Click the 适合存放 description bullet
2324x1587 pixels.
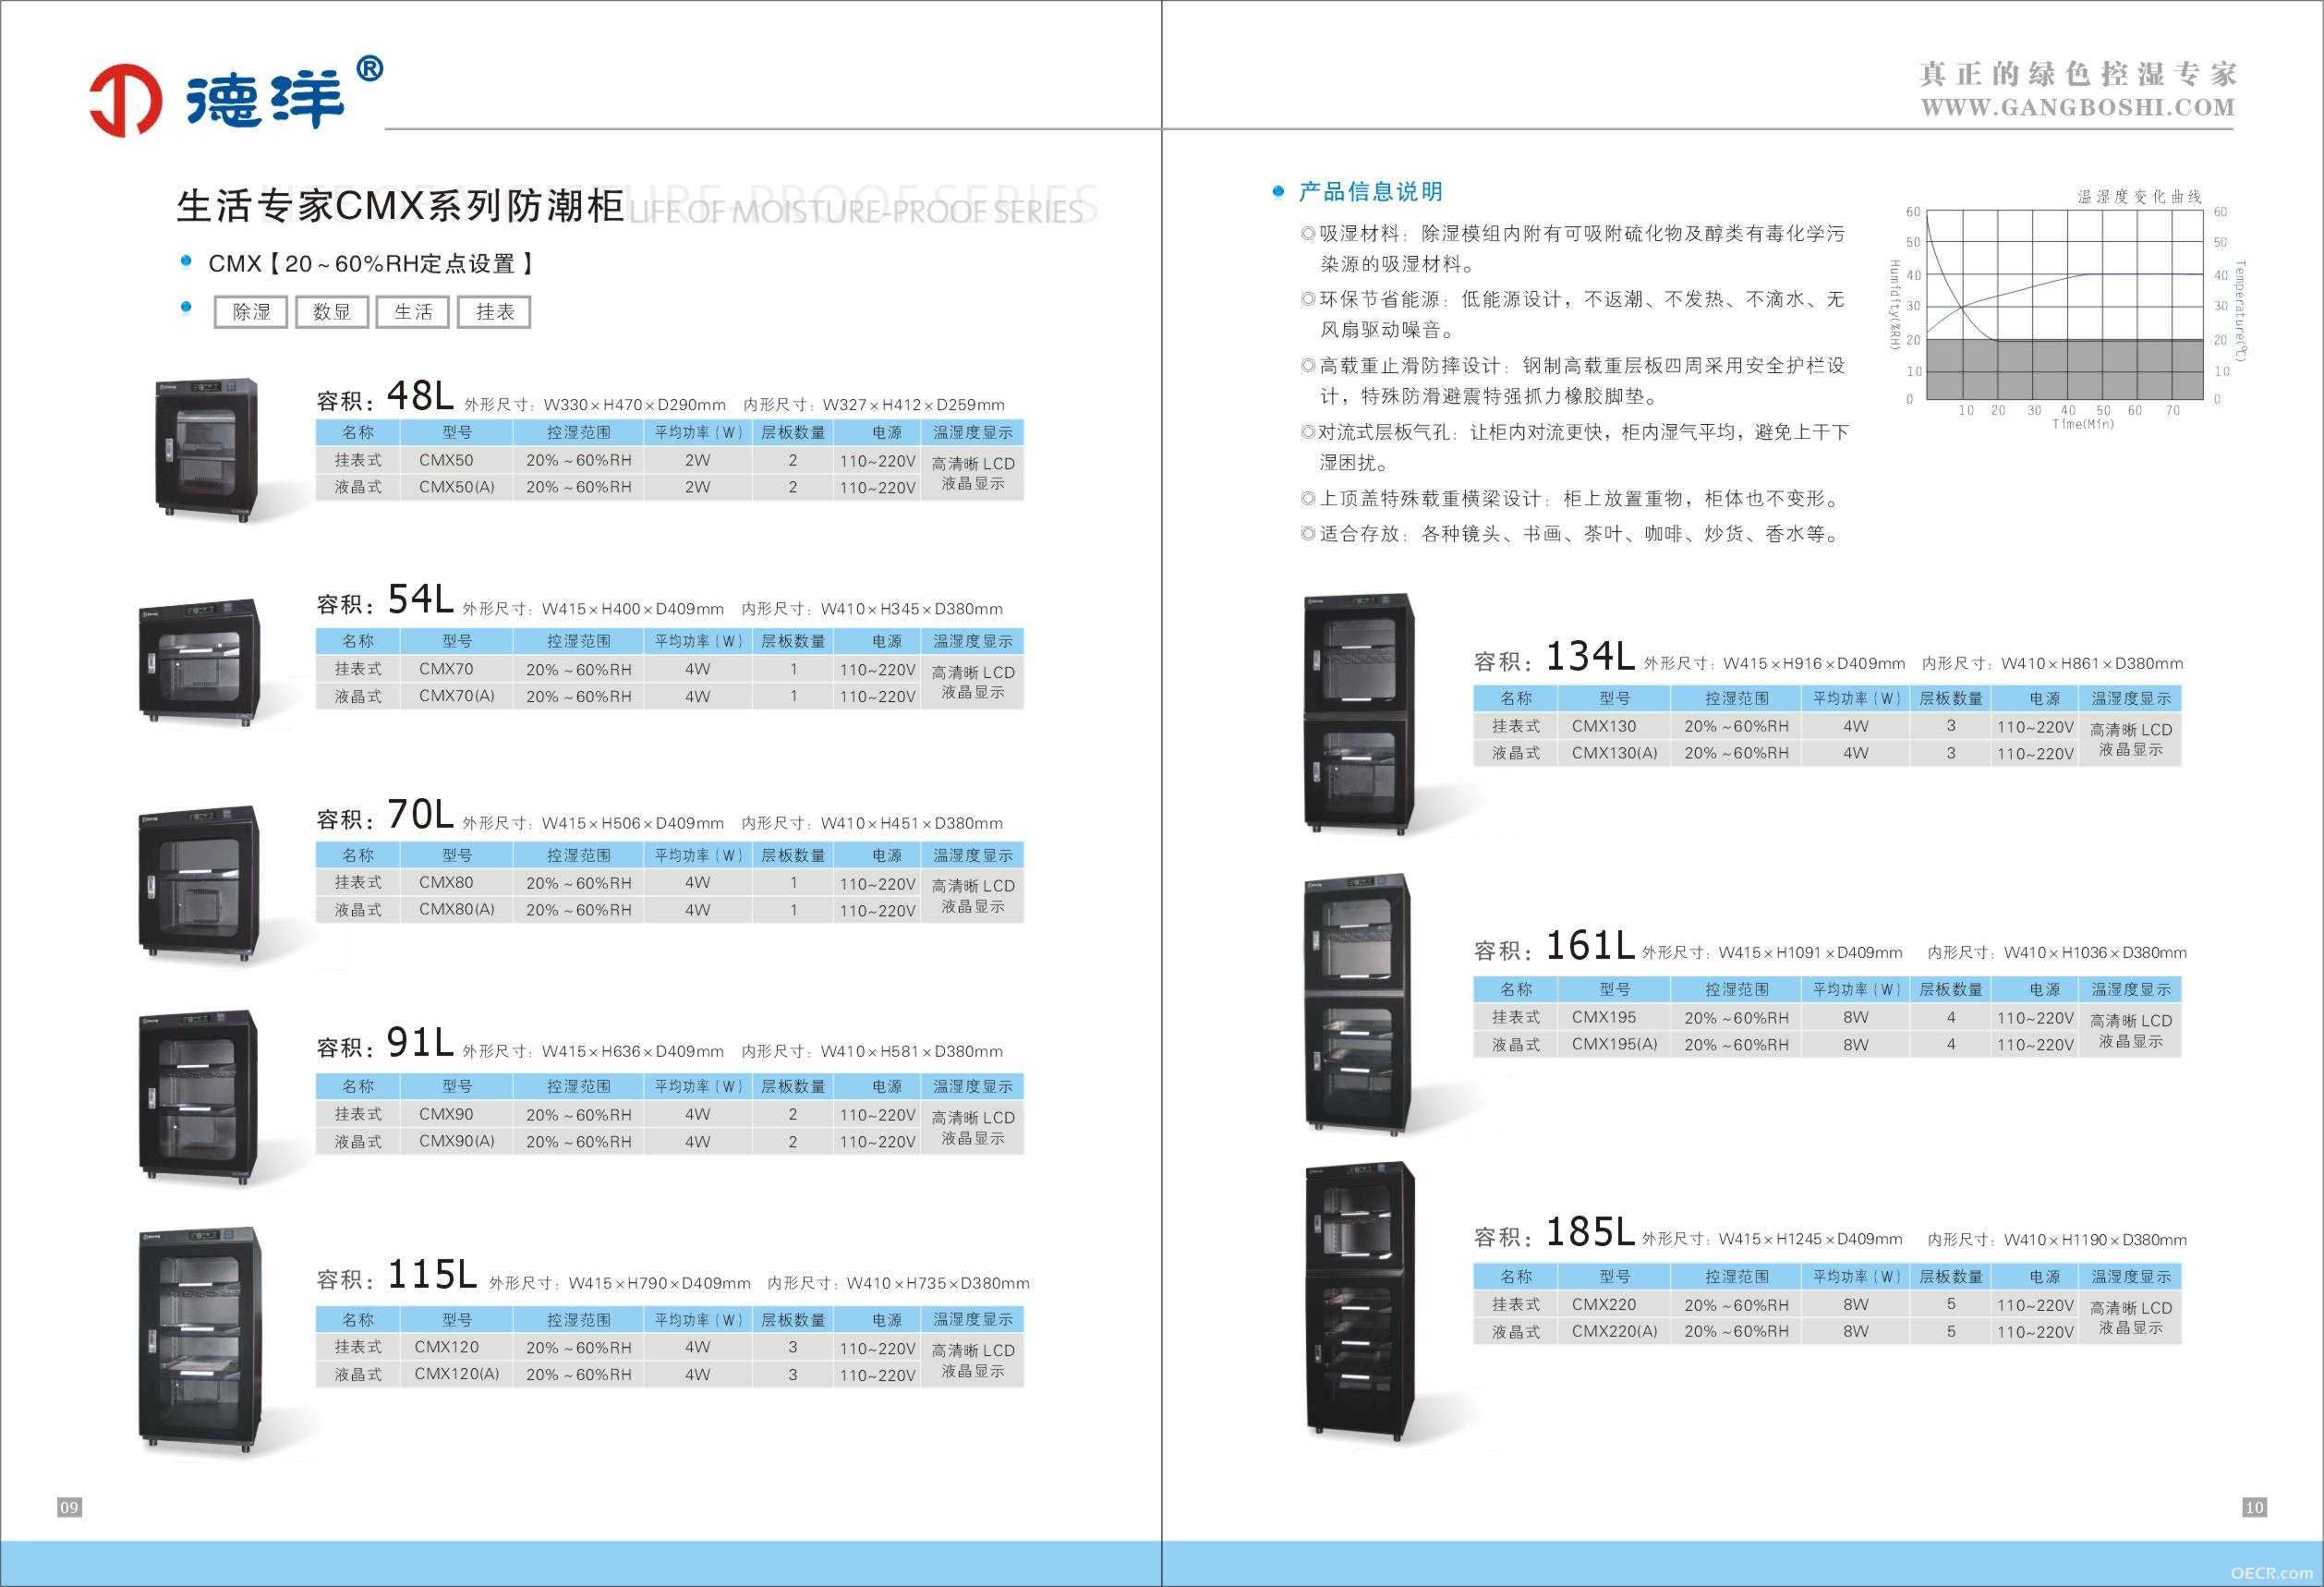tap(1570, 534)
